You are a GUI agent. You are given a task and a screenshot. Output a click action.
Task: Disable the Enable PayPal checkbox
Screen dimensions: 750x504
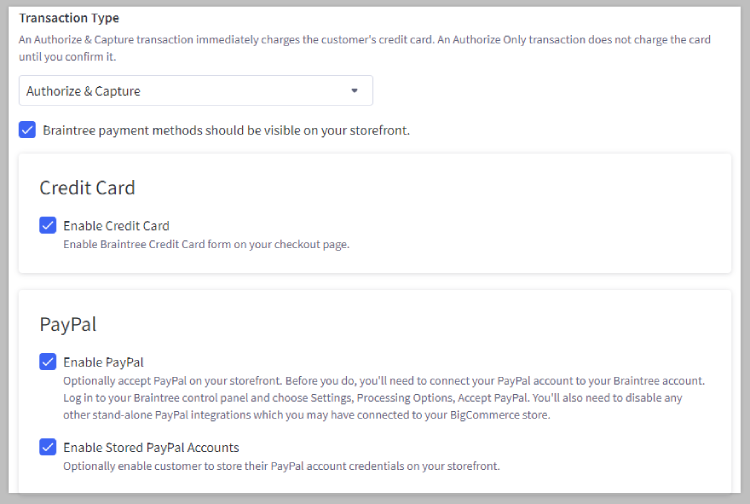[x=47, y=361]
